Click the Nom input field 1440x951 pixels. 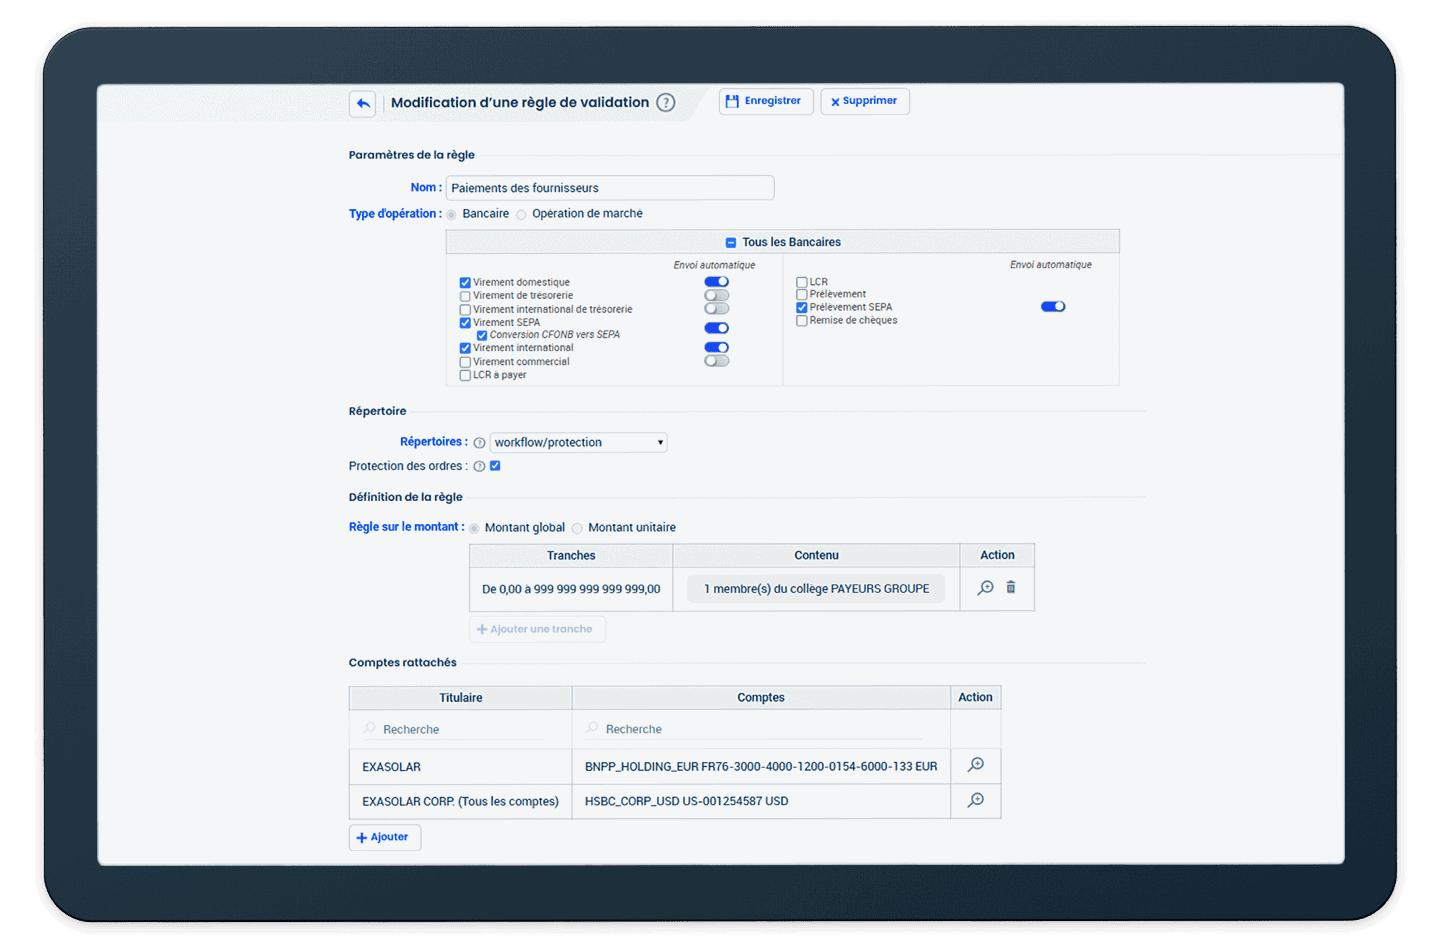coord(609,188)
